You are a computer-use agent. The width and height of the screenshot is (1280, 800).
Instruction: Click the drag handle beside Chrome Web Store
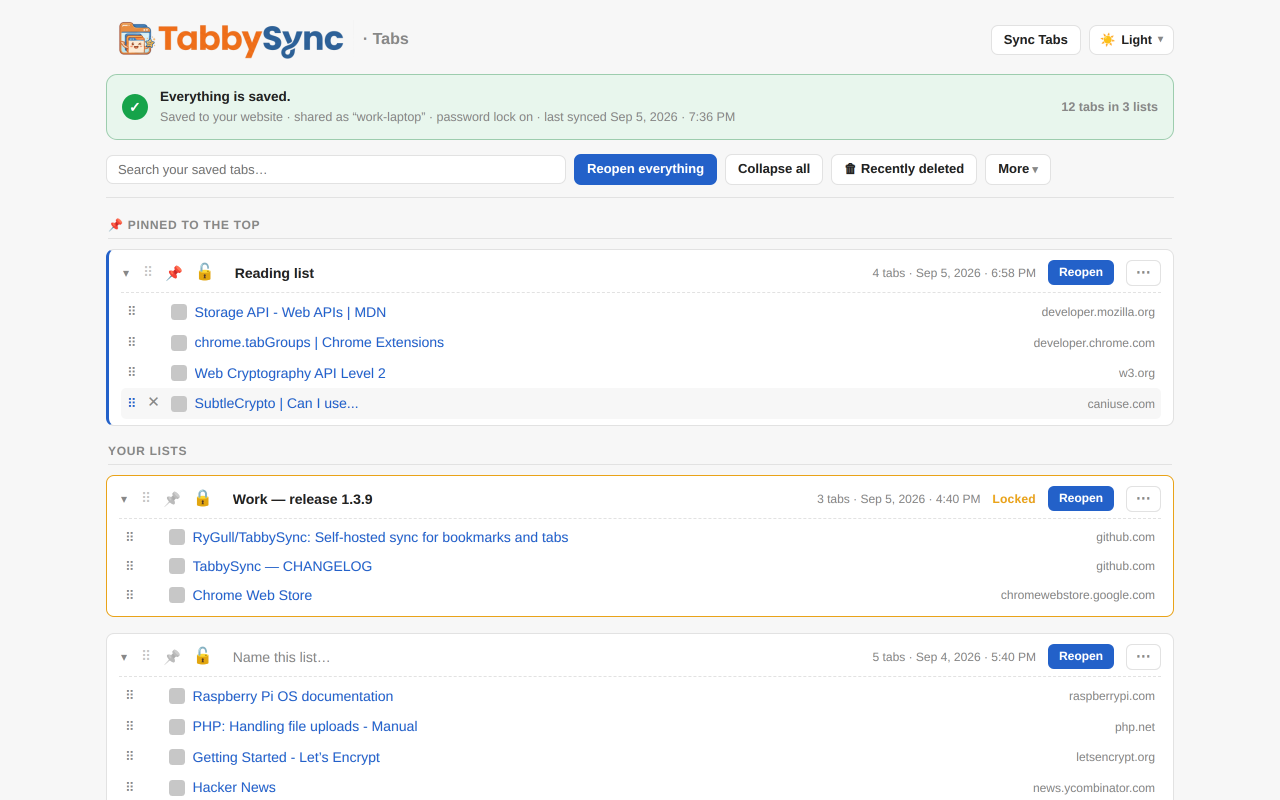point(130,595)
